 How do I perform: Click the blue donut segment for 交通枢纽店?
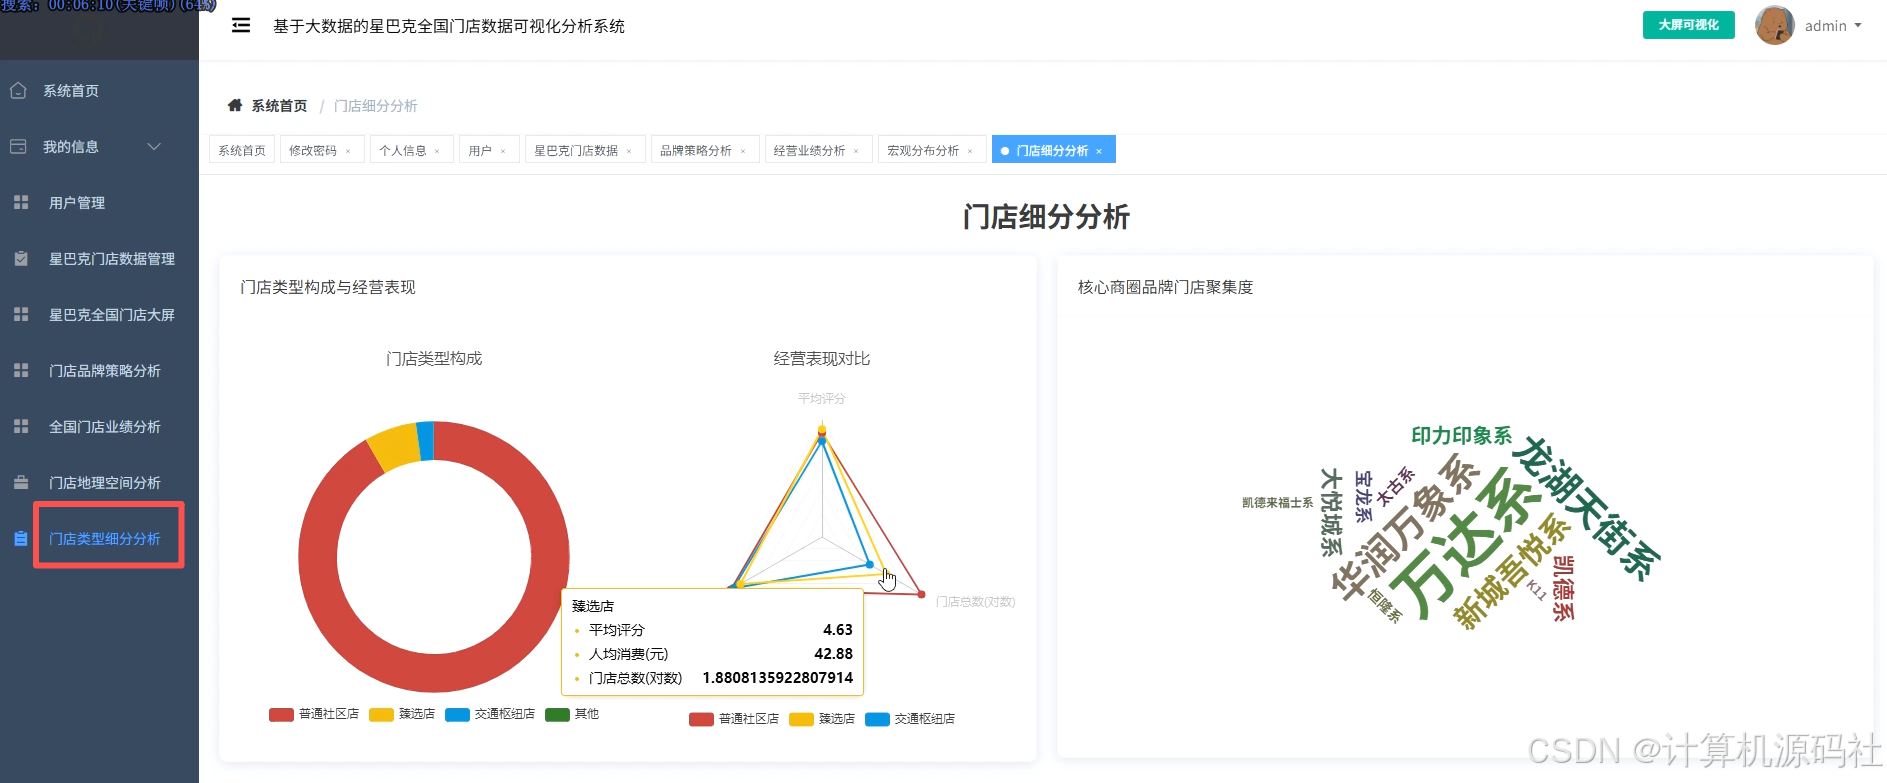pyautogui.click(x=425, y=441)
